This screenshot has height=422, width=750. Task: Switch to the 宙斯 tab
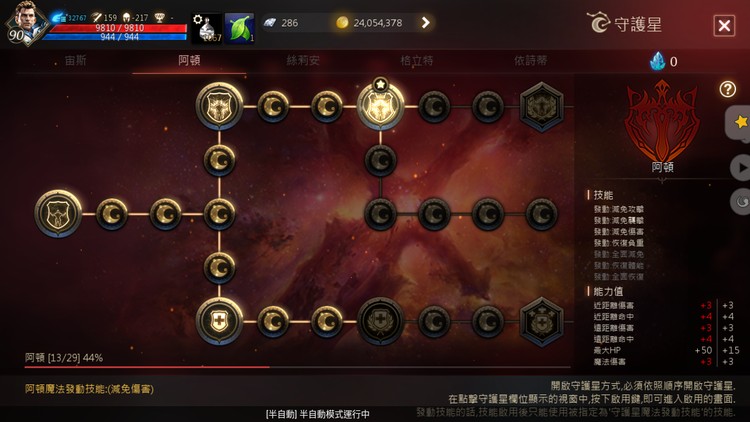76,61
